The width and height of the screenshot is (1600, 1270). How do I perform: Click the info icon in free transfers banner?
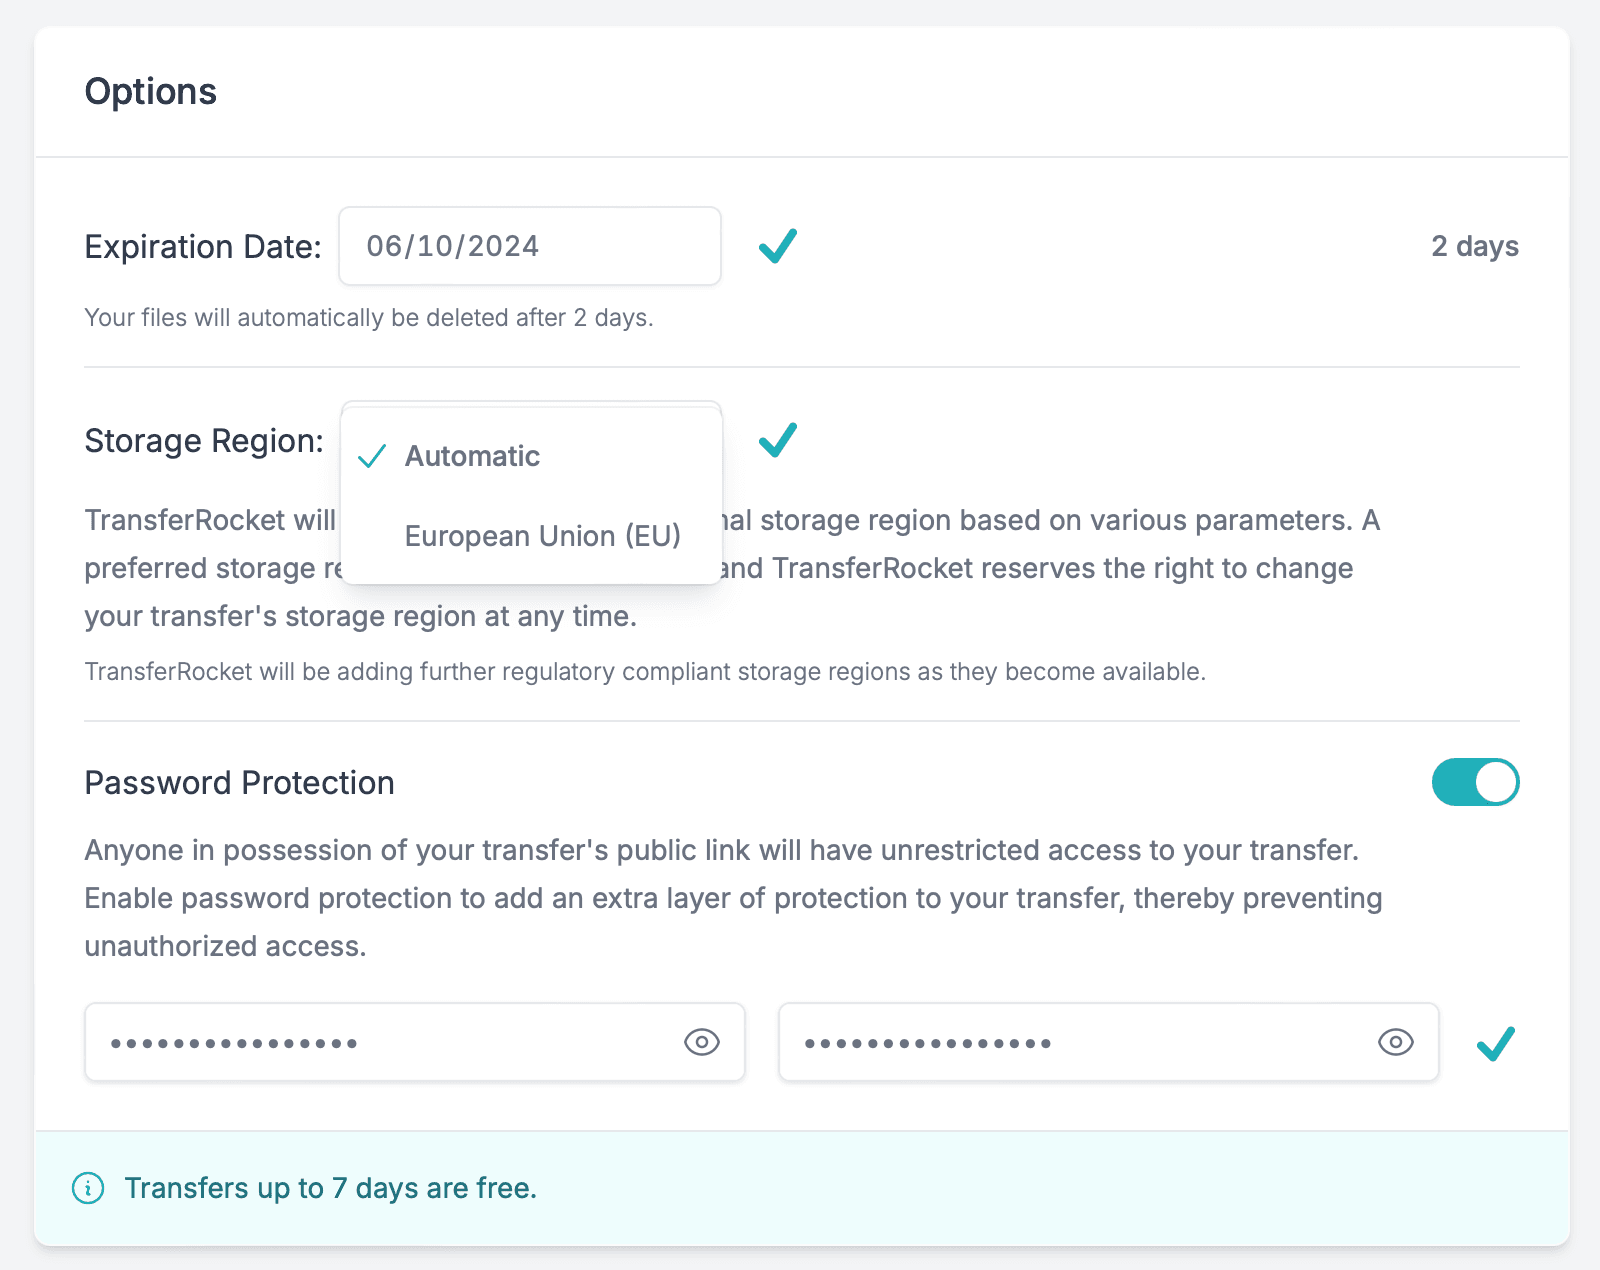88,1188
